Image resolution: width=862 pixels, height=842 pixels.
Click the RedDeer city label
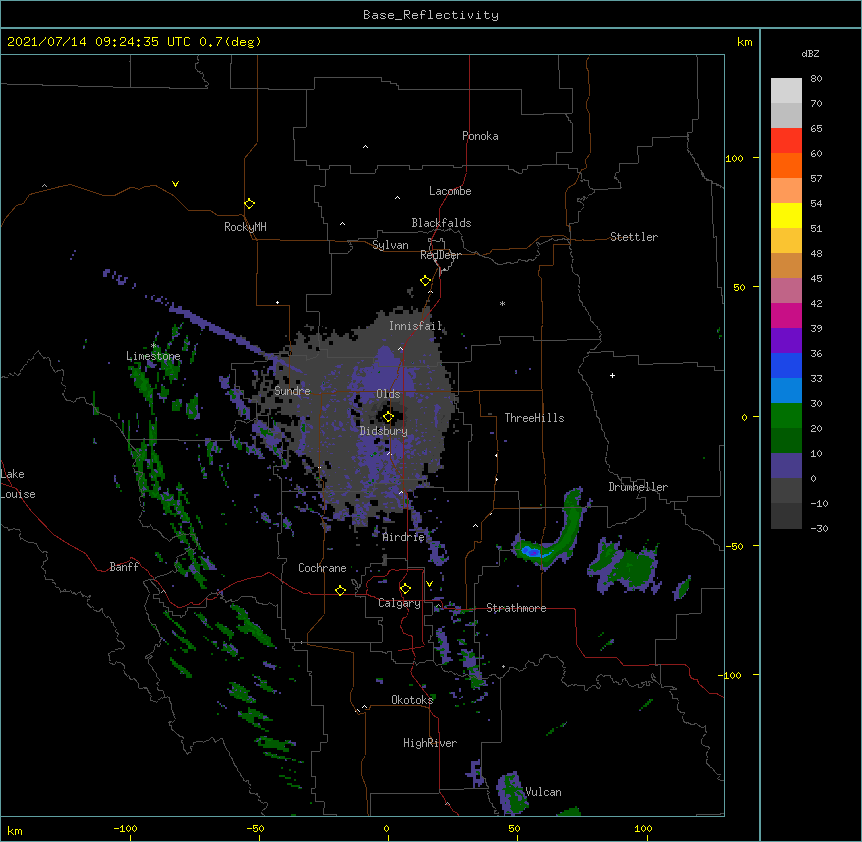pyautogui.click(x=440, y=255)
